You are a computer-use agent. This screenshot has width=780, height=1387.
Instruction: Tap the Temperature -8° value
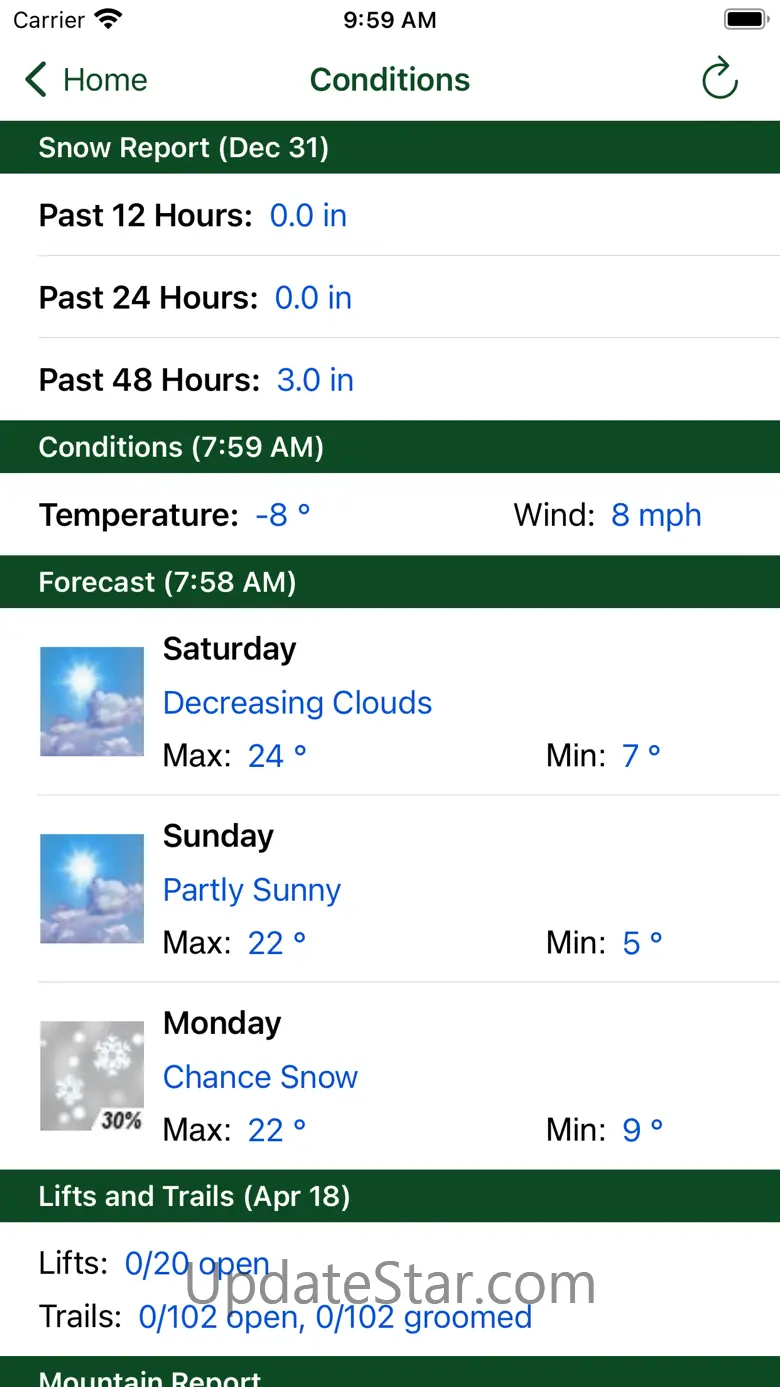click(283, 515)
